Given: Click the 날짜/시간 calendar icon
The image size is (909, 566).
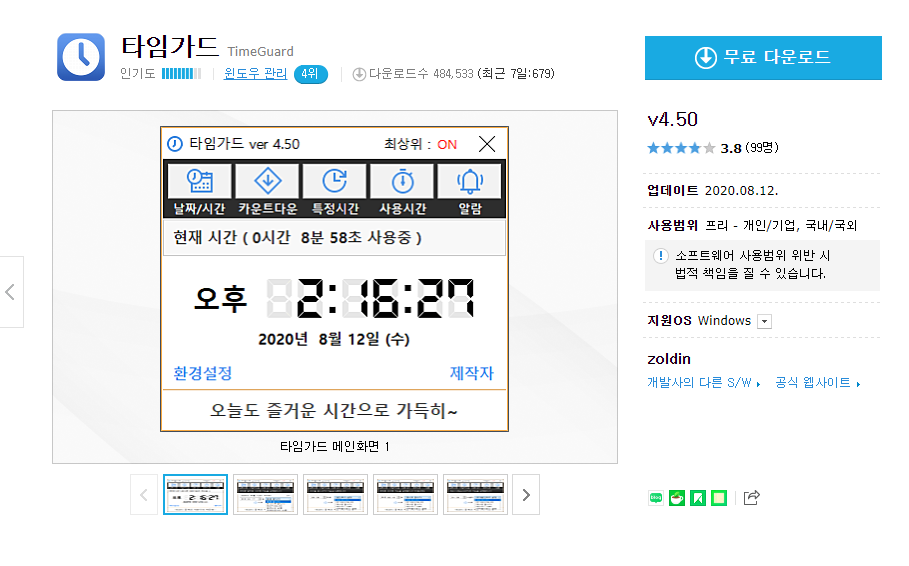Looking at the screenshot, I should (x=199, y=182).
